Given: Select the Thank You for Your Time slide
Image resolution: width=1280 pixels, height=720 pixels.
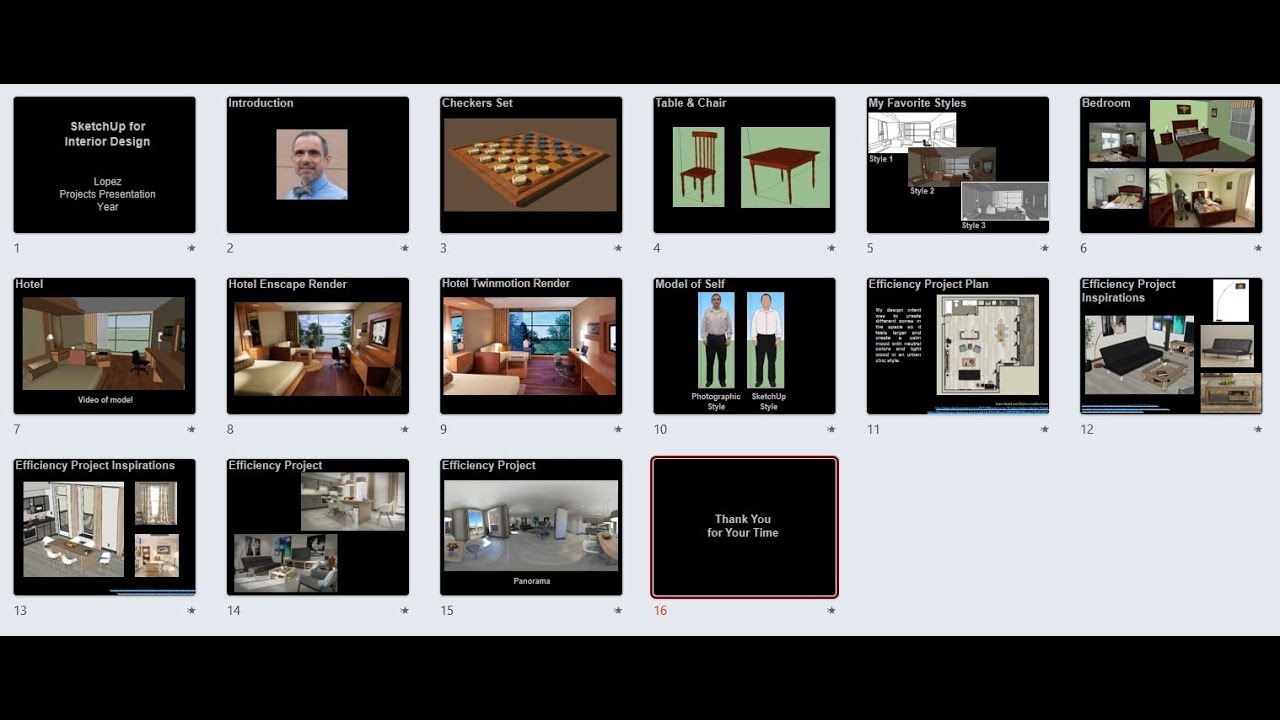Looking at the screenshot, I should 744,527.
